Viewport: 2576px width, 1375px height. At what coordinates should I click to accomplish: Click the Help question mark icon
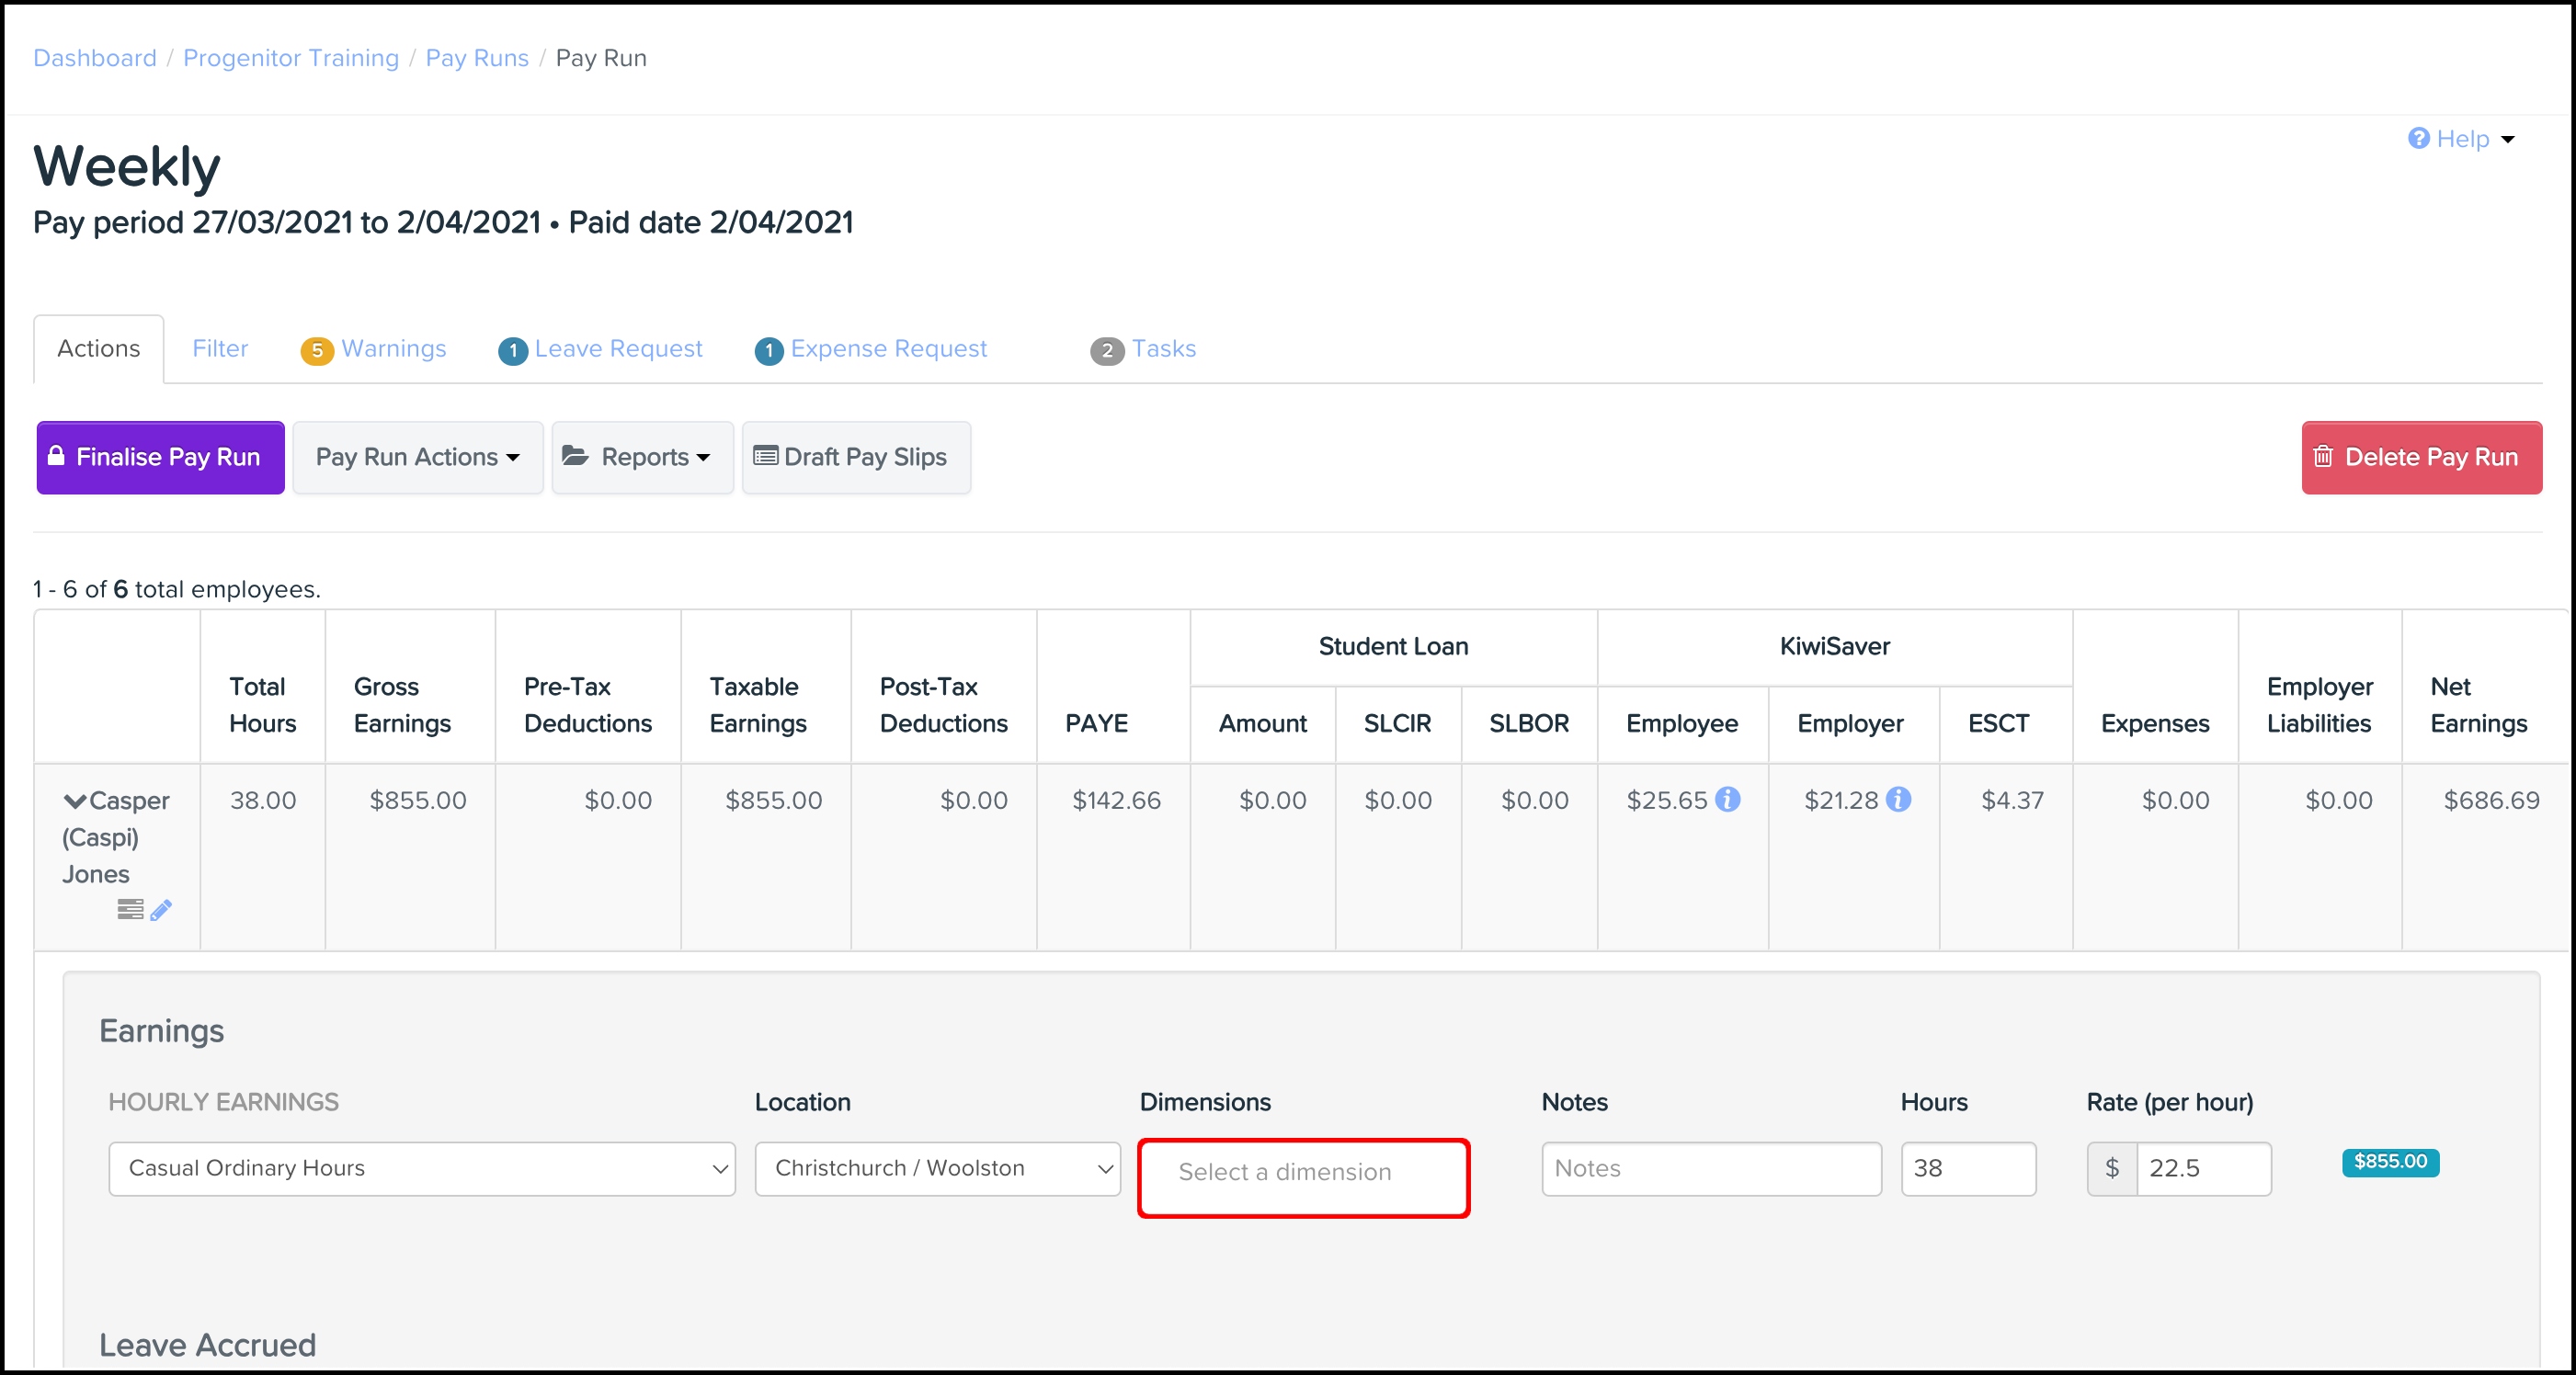[x=2418, y=139]
